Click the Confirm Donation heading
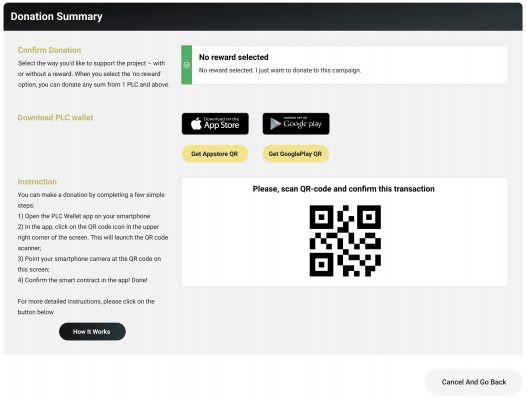Screen dimensions: 527x400 49,50
